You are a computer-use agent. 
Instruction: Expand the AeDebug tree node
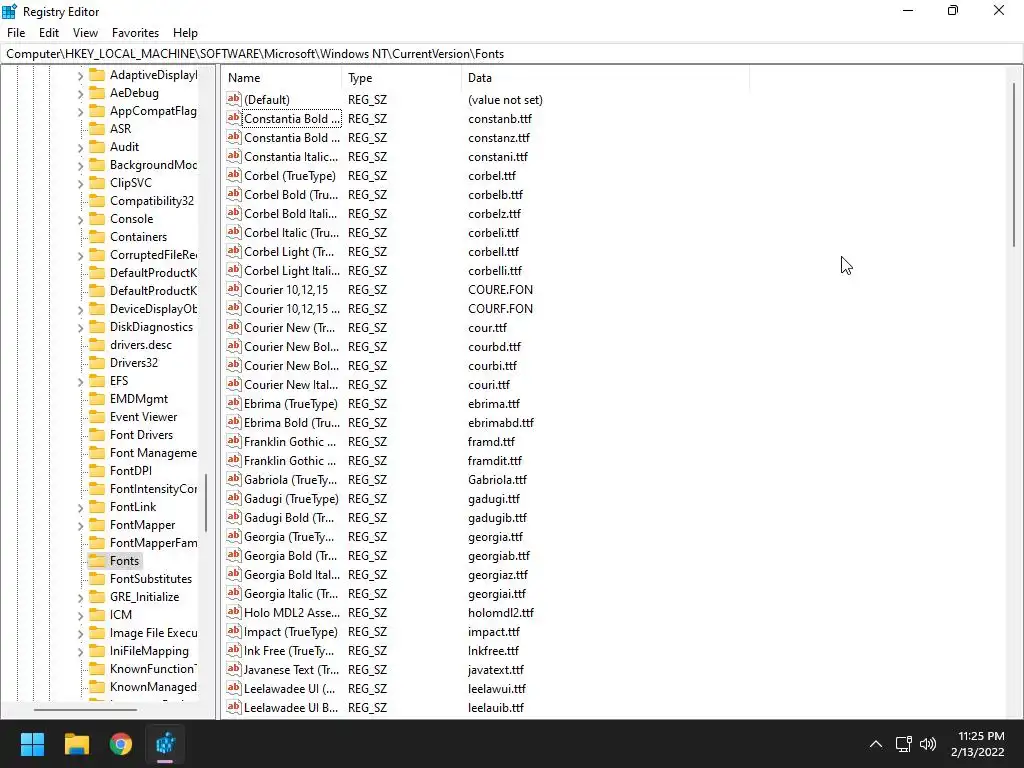(80, 94)
